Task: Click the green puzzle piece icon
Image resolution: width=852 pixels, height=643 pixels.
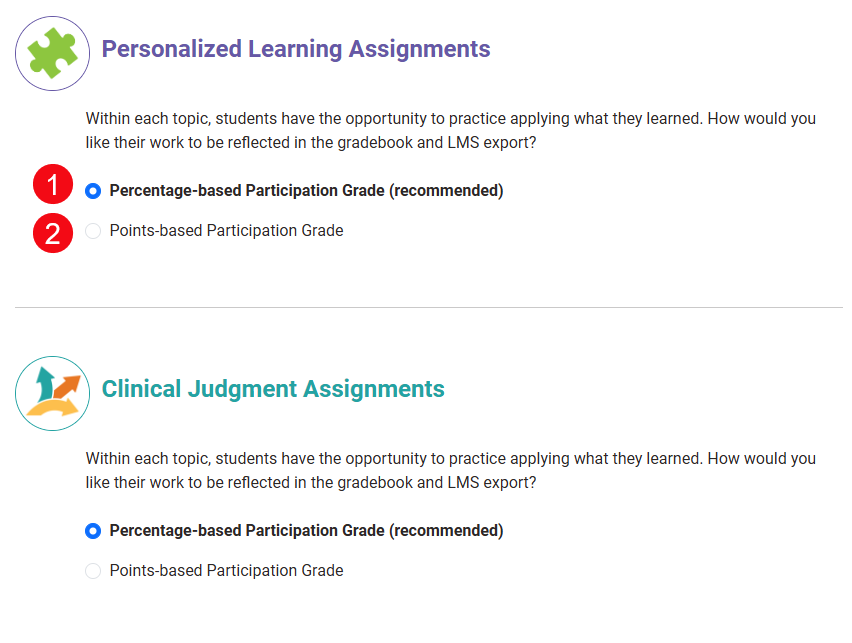Action: pos(53,53)
